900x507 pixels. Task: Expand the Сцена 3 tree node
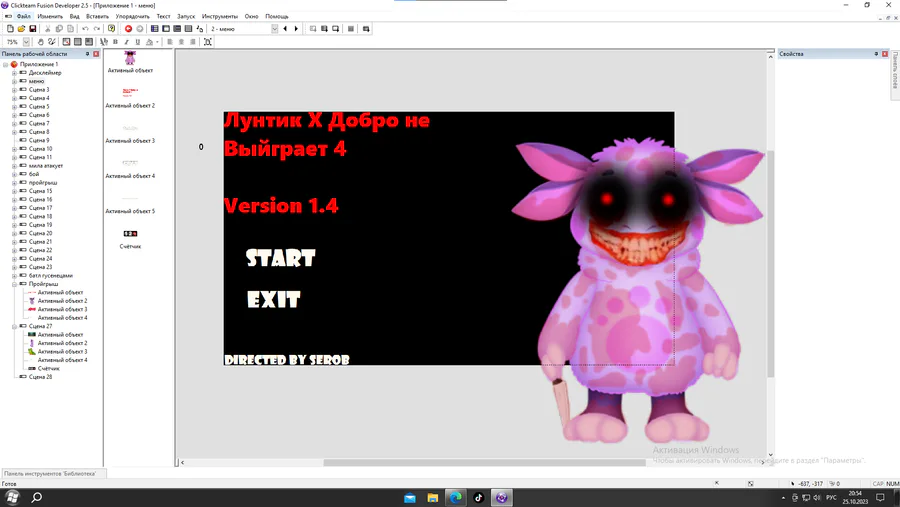[x=14, y=90]
